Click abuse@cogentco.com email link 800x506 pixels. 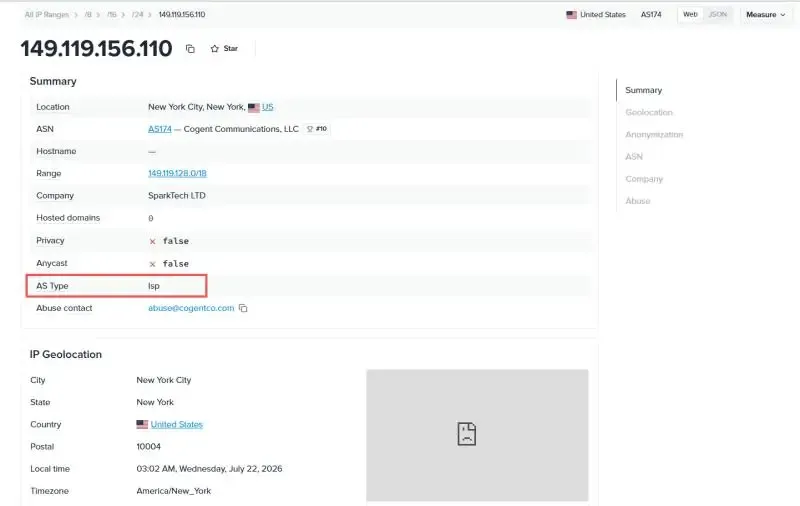(191, 308)
